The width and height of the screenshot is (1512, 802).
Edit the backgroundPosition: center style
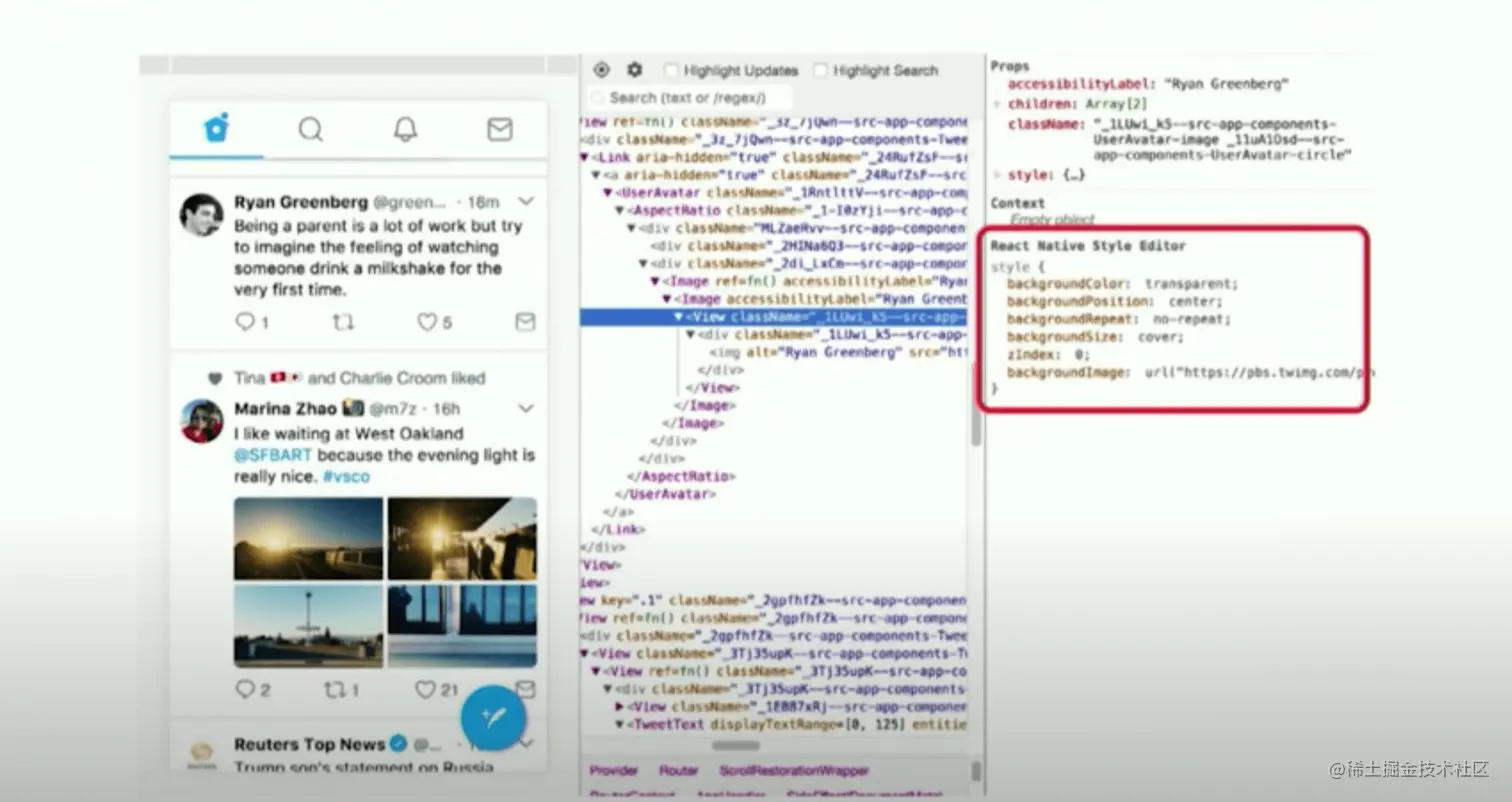[x=1114, y=301]
